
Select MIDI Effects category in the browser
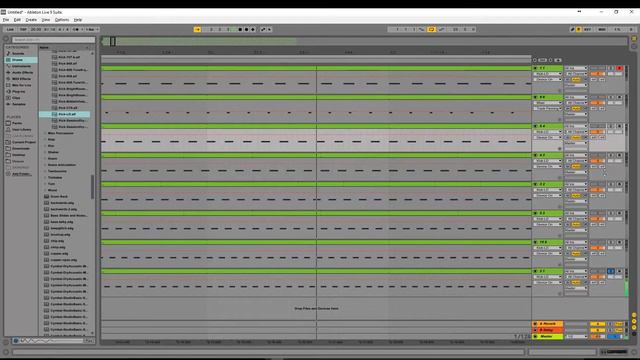tap(21, 79)
